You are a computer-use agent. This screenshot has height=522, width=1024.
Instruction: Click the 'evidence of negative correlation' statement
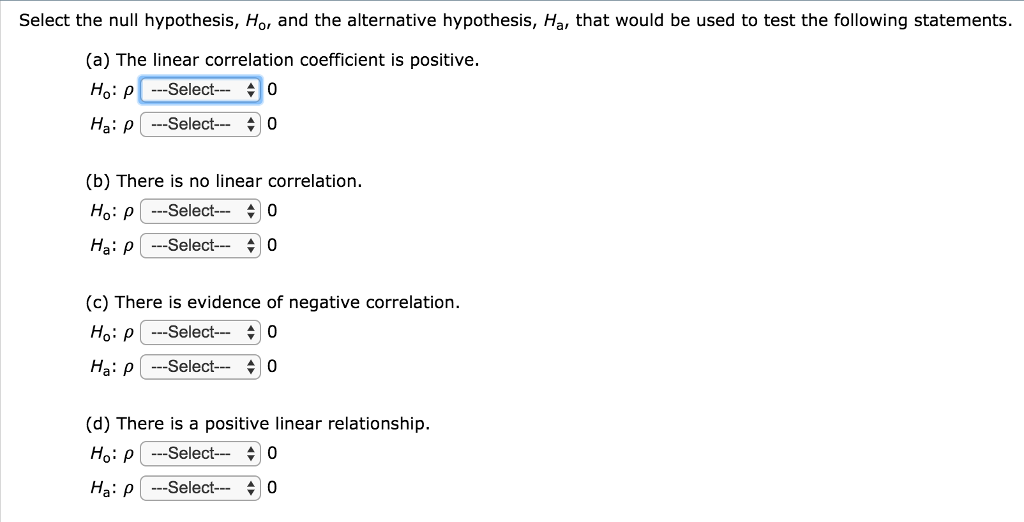click(272, 302)
